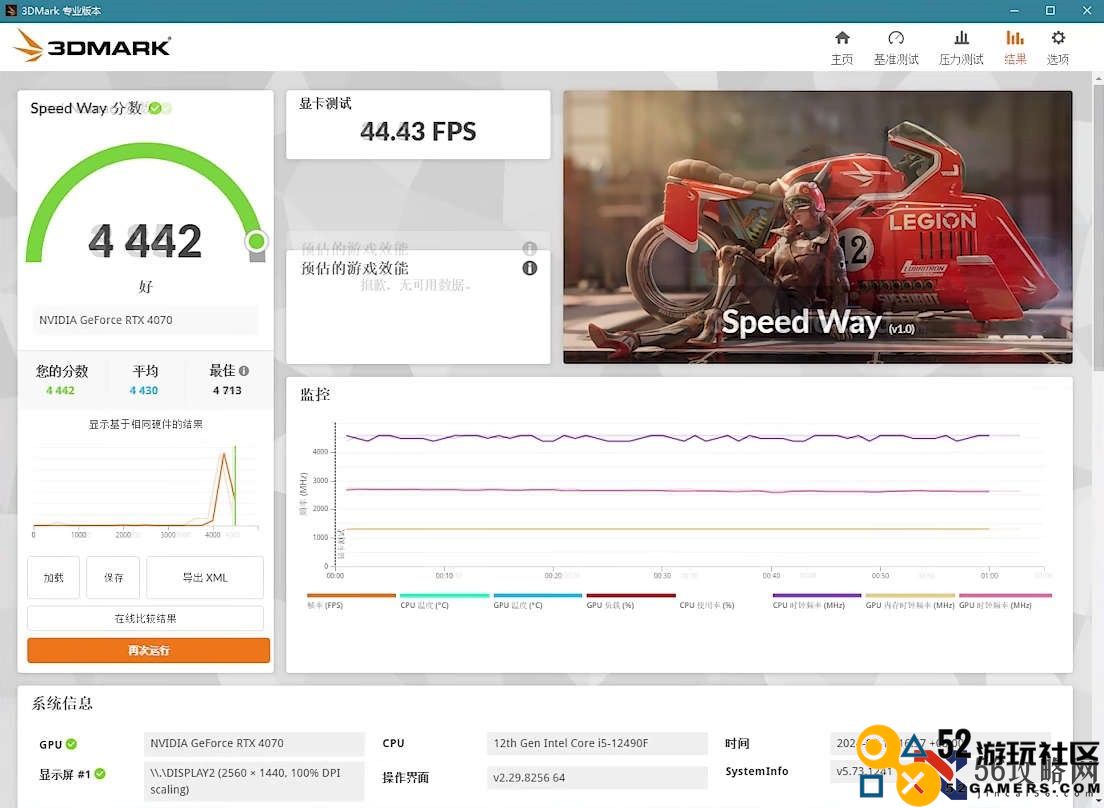Toggle the GPU 负载 (%) legend entry
1104x808 pixels.
click(630, 600)
